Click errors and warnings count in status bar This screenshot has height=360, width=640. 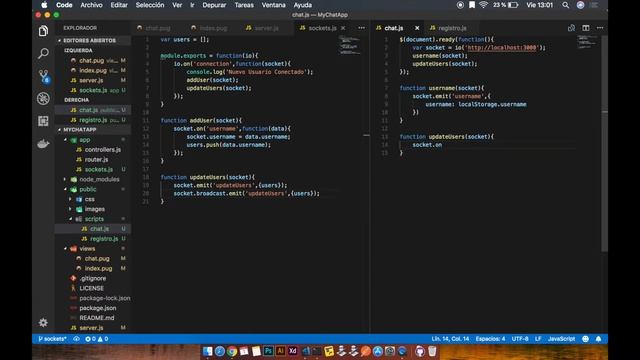click(x=97, y=339)
